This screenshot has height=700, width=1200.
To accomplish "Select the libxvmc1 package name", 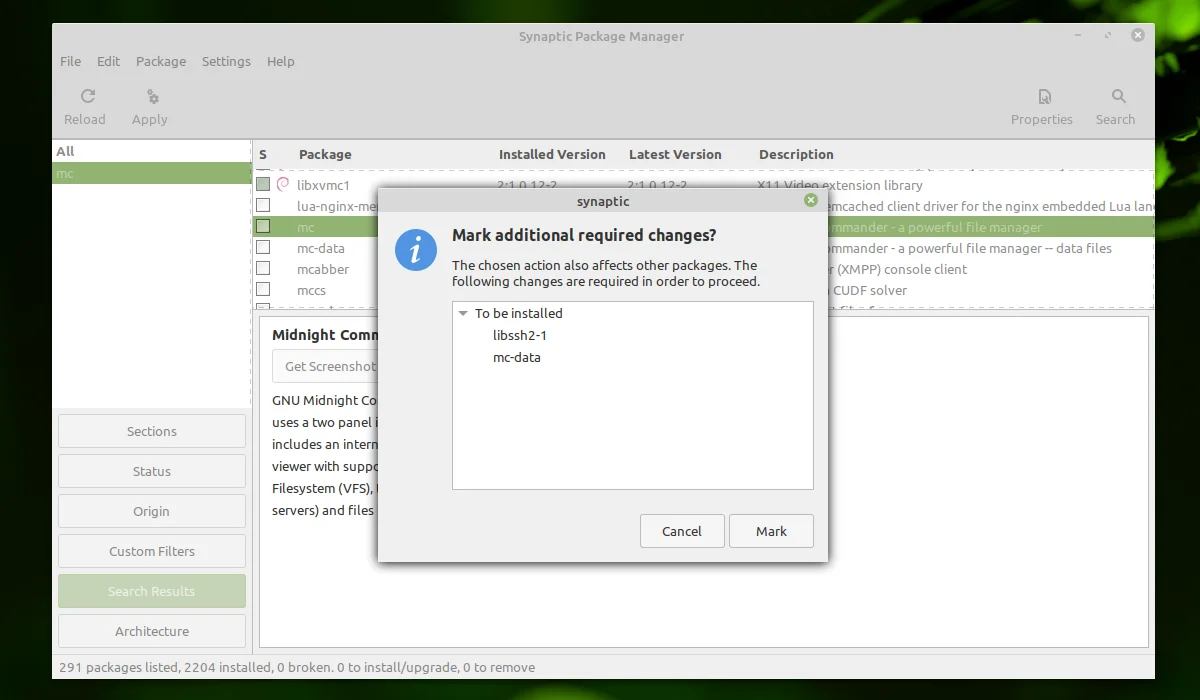I will click(x=323, y=185).
